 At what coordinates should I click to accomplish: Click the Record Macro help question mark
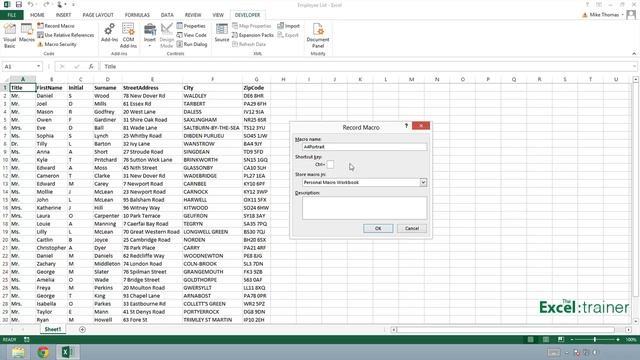click(406, 126)
